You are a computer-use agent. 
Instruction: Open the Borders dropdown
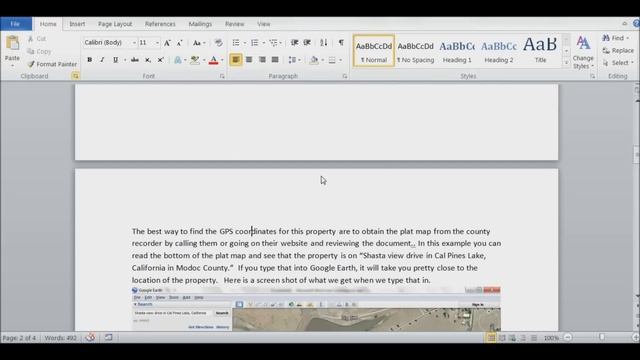pyautogui.click(x=340, y=60)
